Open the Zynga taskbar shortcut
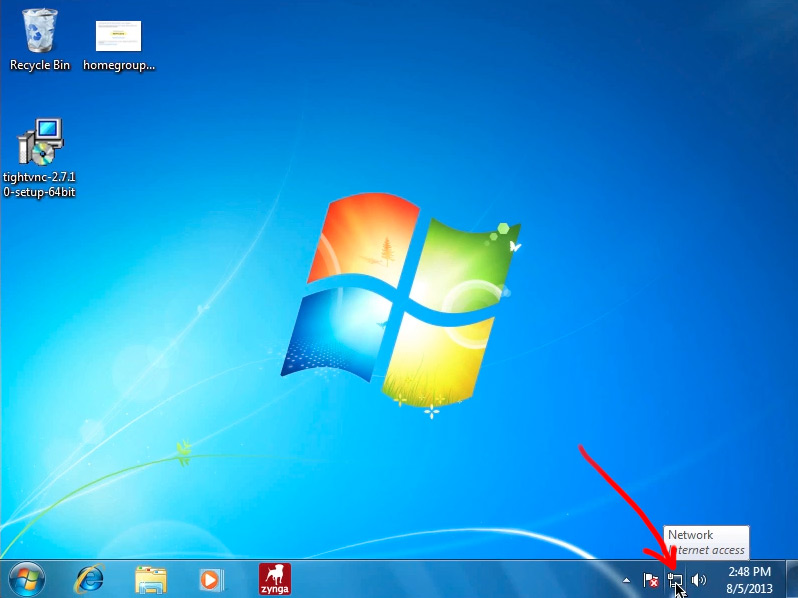Image resolution: width=798 pixels, height=598 pixels. 275,579
